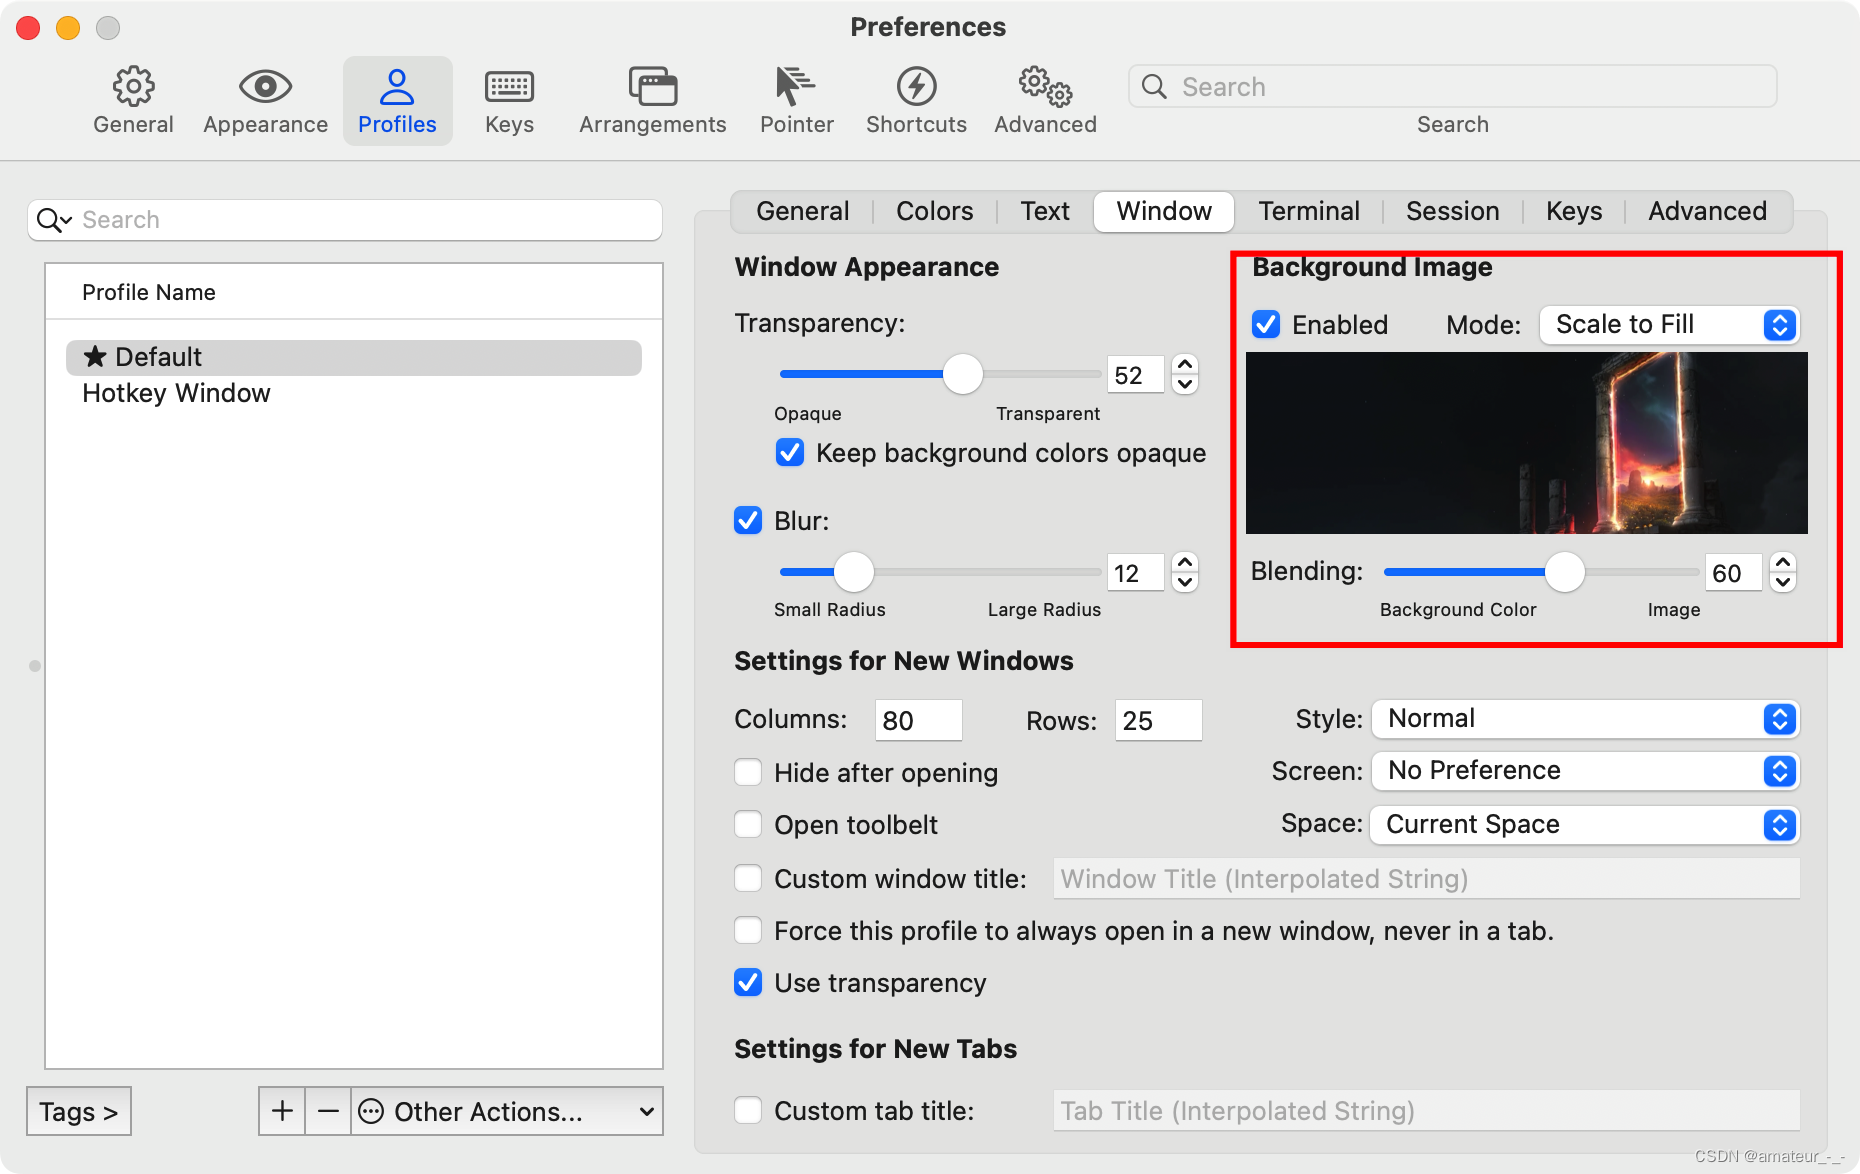The width and height of the screenshot is (1860, 1174).
Task: Click the background image preview thumbnail
Action: click(1526, 443)
